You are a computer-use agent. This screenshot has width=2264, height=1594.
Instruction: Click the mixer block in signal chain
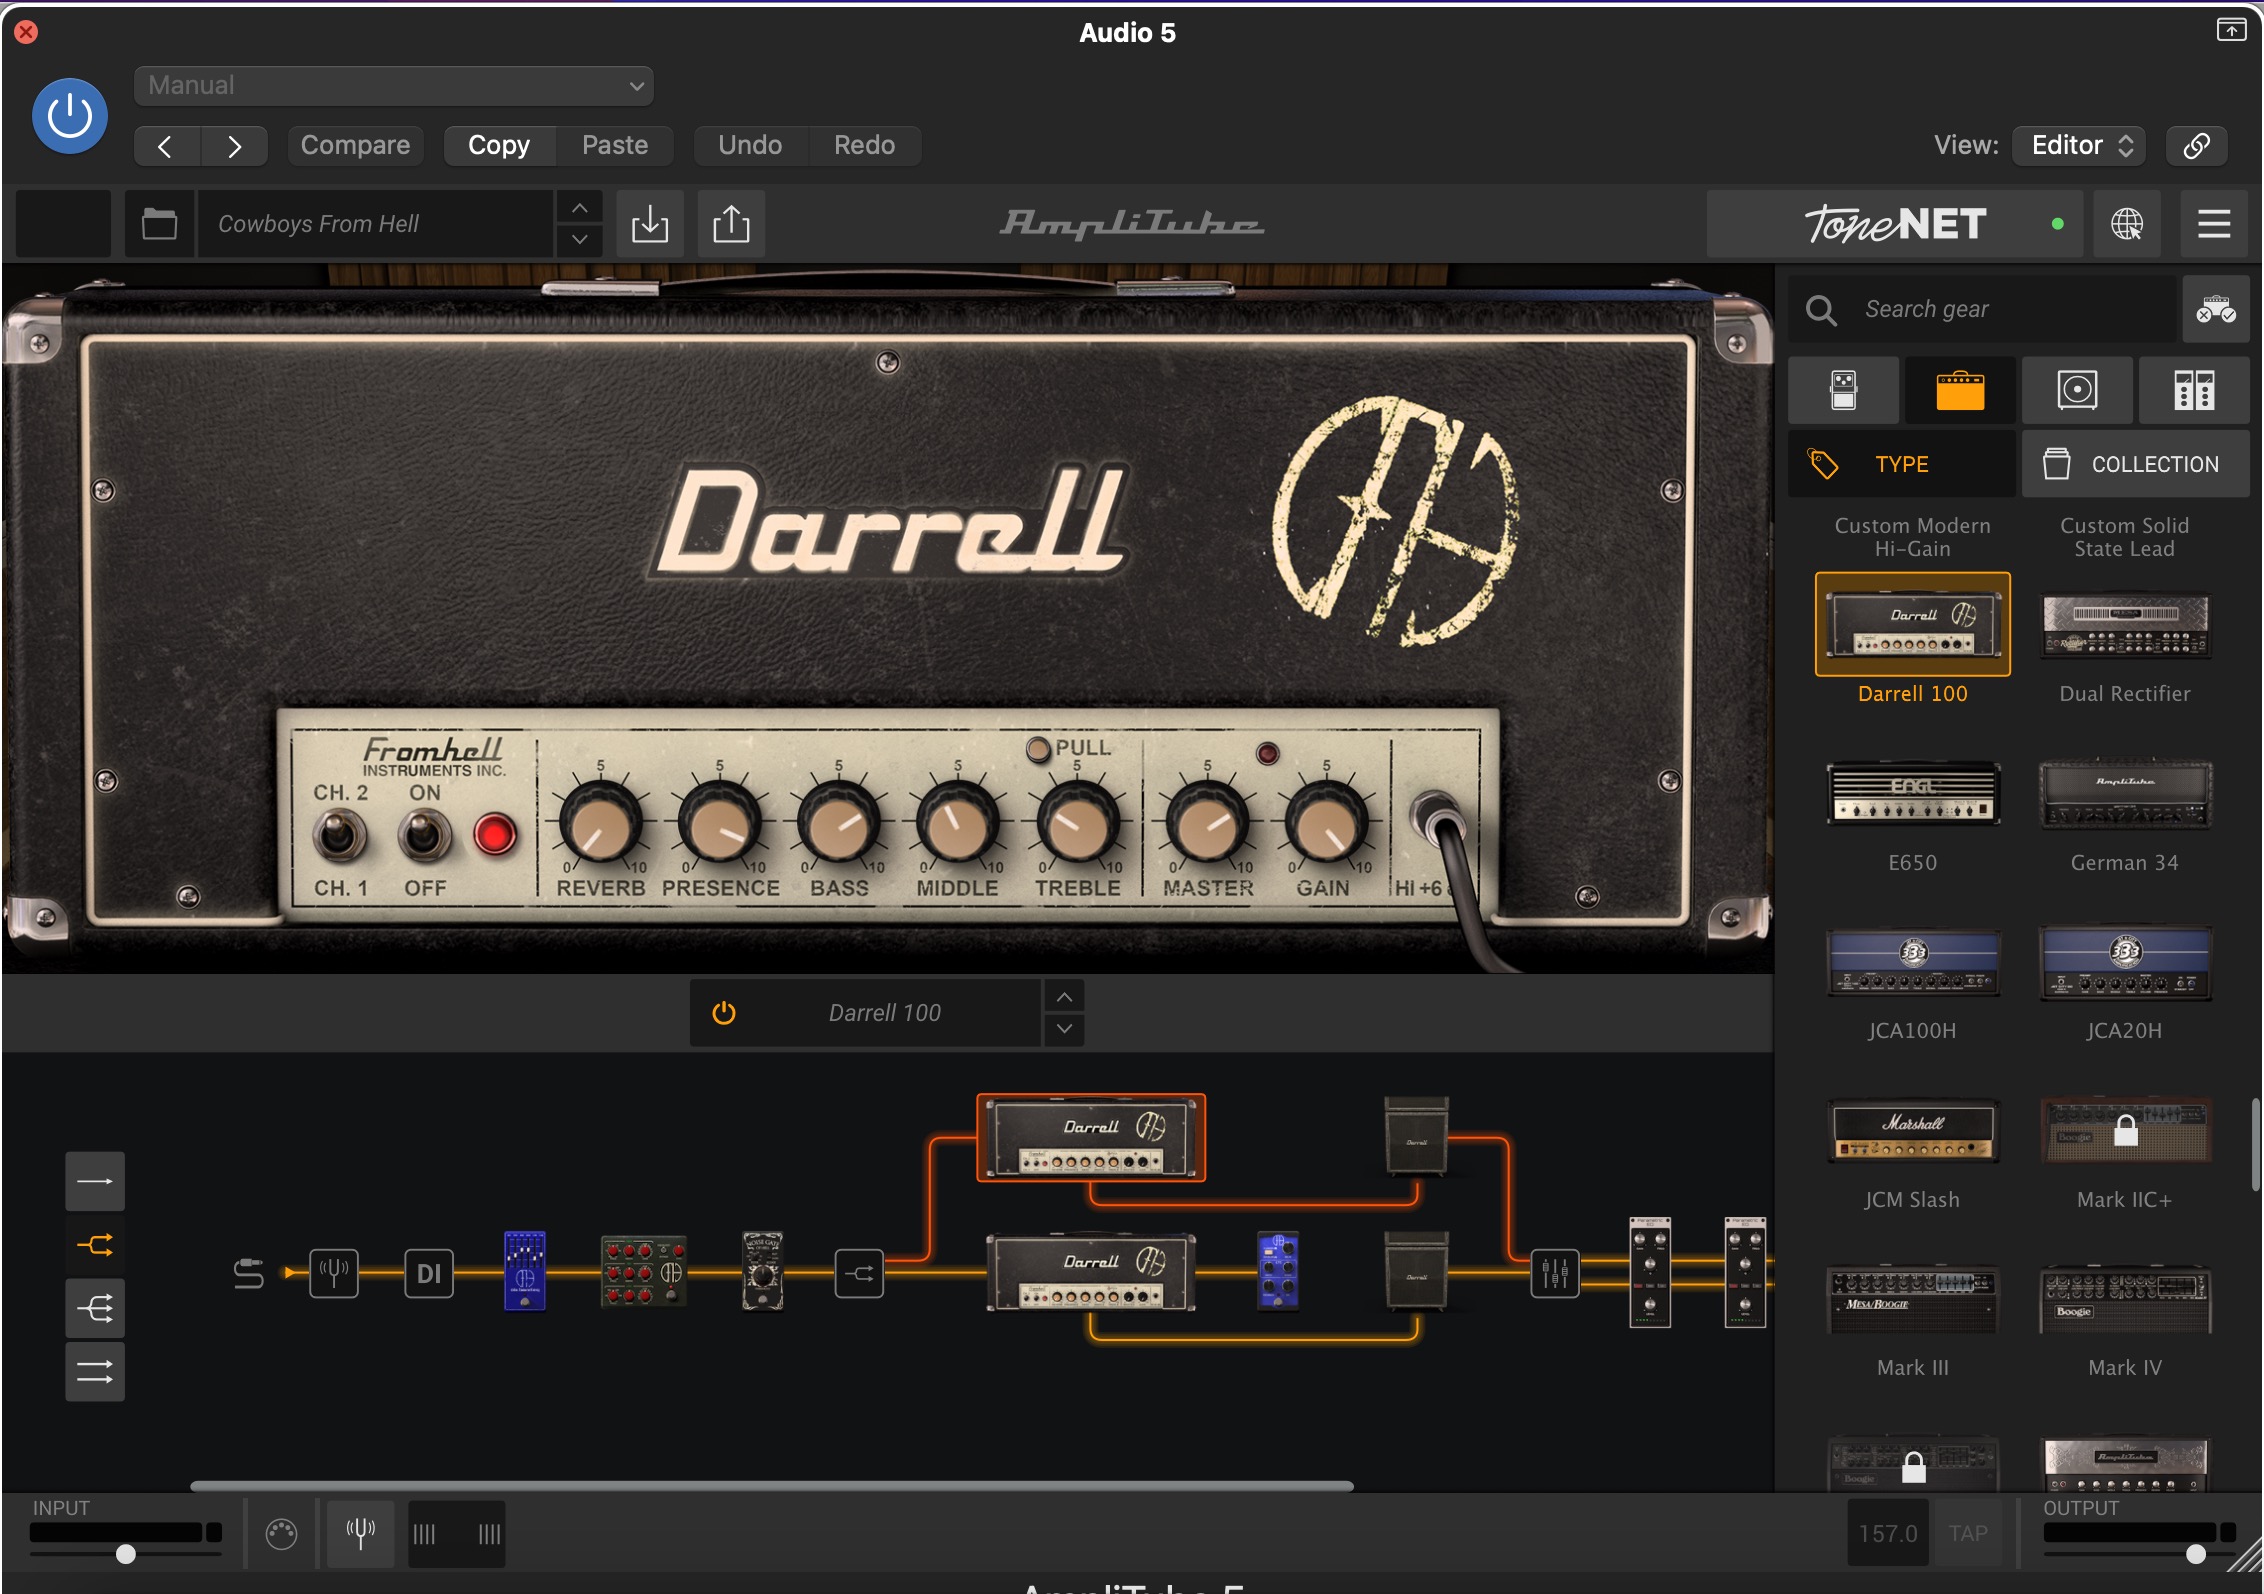point(1555,1273)
